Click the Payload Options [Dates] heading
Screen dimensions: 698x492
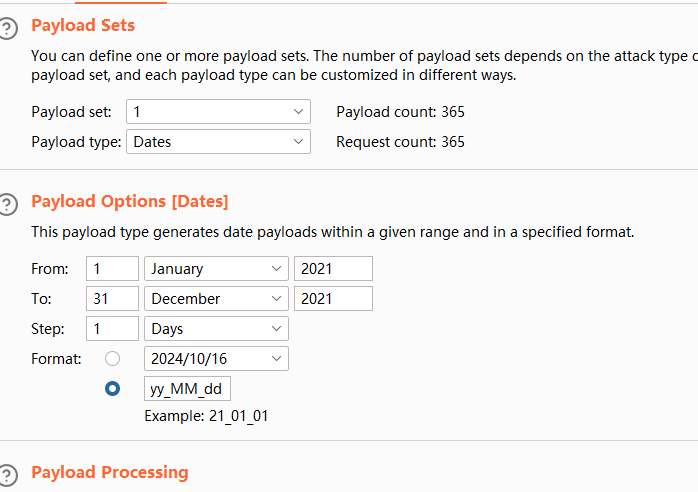[130, 201]
